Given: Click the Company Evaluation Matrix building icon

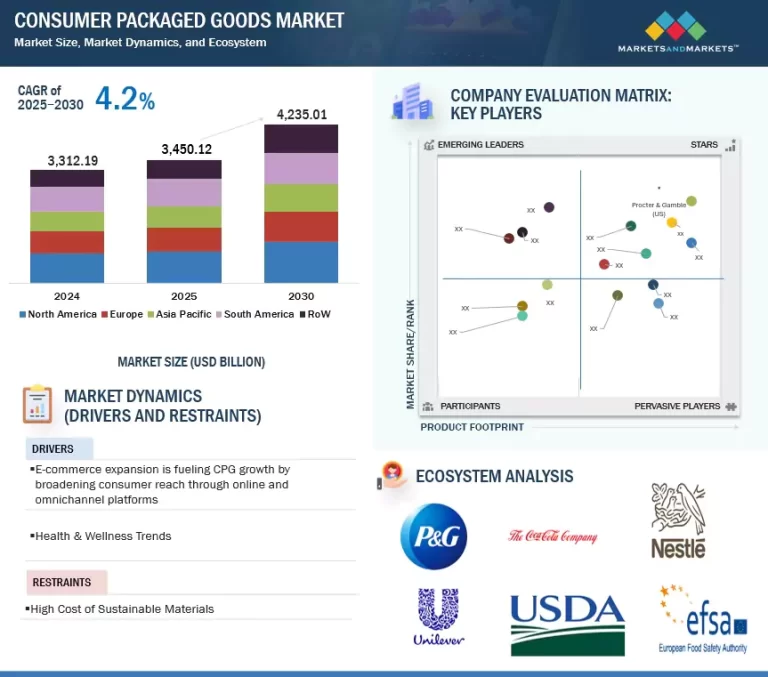Looking at the screenshot, I should coord(412,103).
